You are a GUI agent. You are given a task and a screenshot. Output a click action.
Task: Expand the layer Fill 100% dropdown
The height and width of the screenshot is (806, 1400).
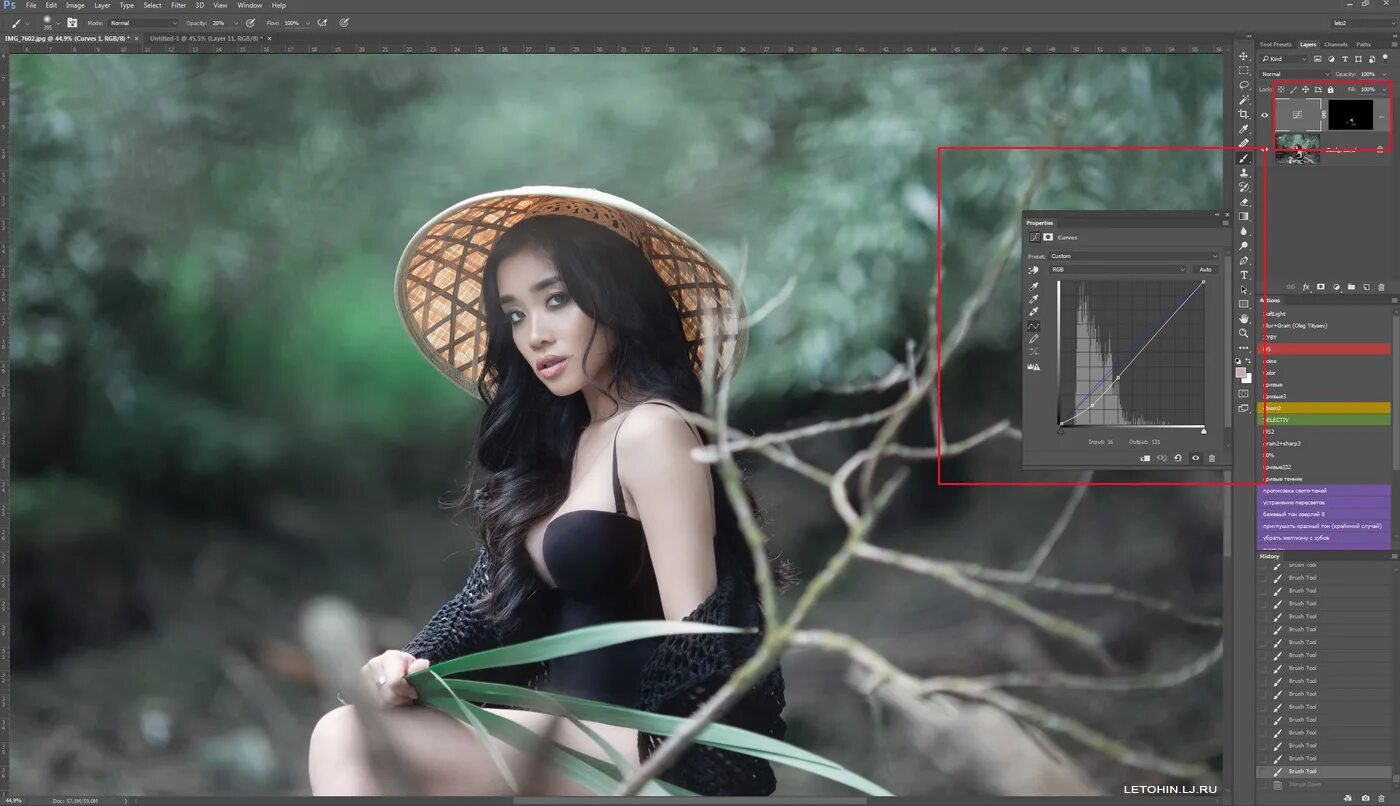click(x=1384, y=89)
